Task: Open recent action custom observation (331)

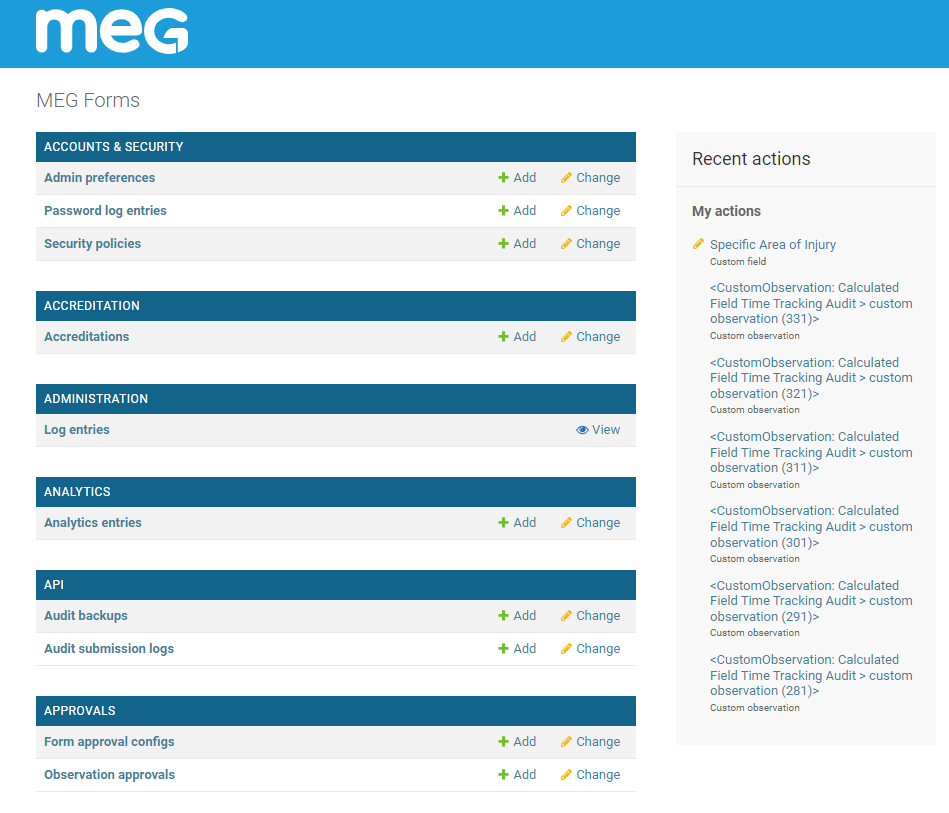Action: 810,303
